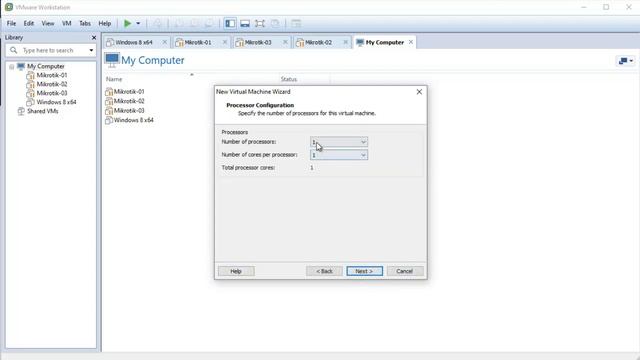Sort by the Status column header
The width and height of the screenshot is (640, 360).
click(x=289, y=79)
